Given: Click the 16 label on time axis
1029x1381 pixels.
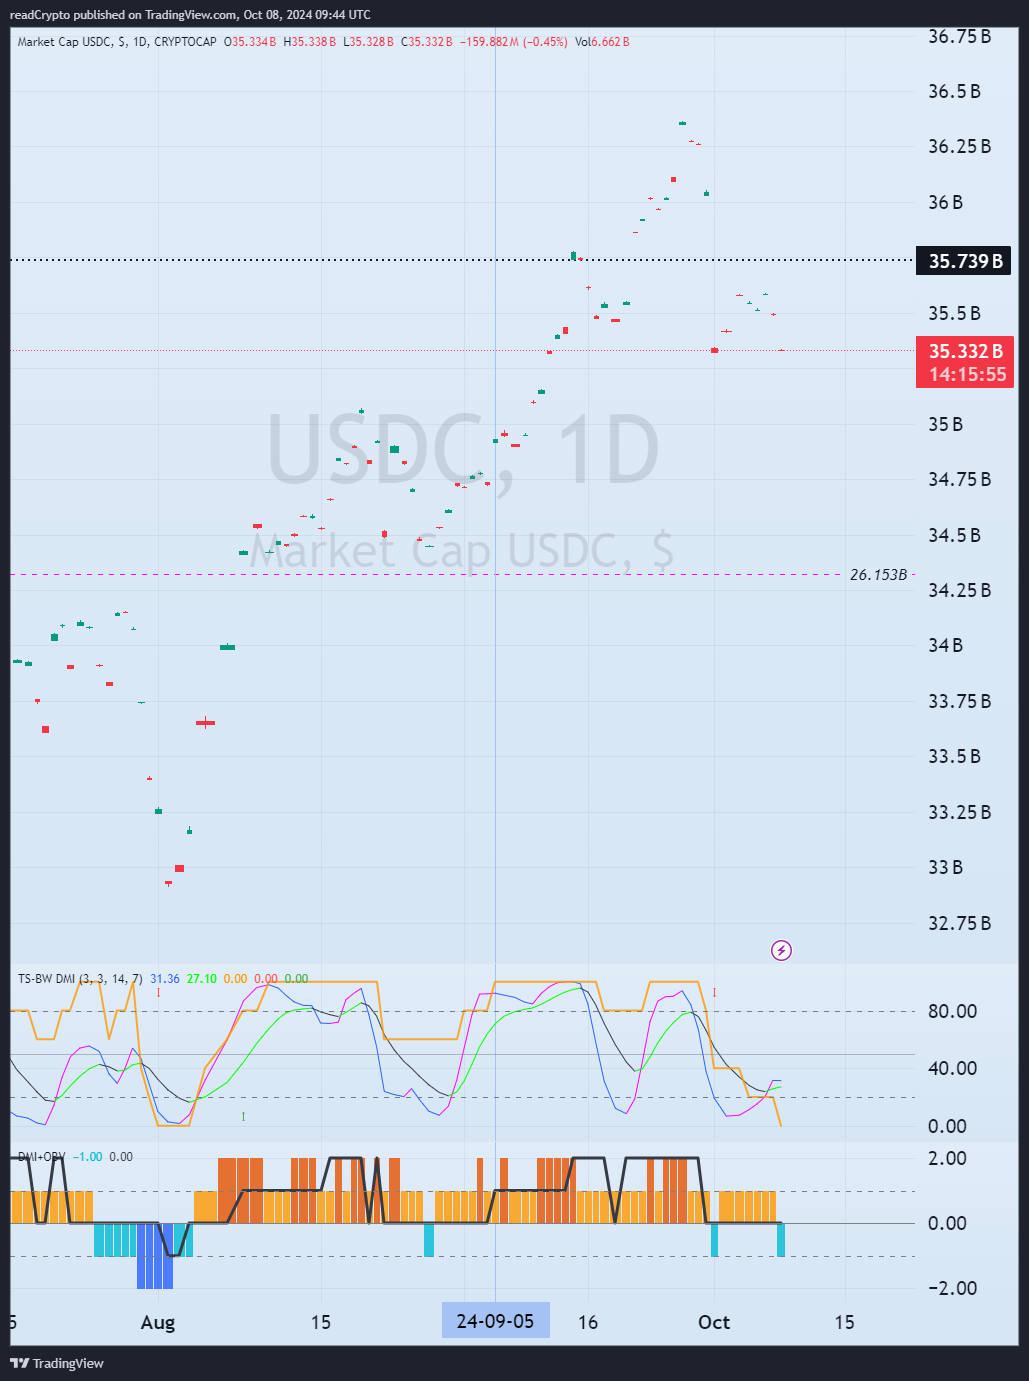Looking at the screenshot, I should tap(588, 1322).
